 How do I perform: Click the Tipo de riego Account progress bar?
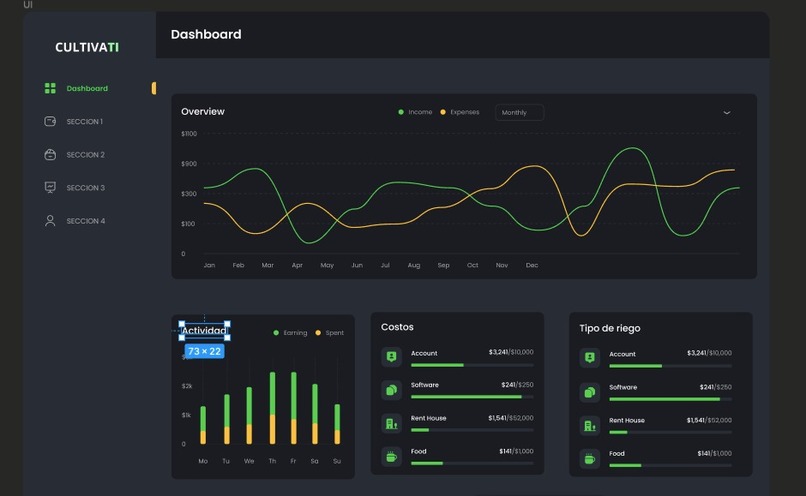tap(670, 366)
